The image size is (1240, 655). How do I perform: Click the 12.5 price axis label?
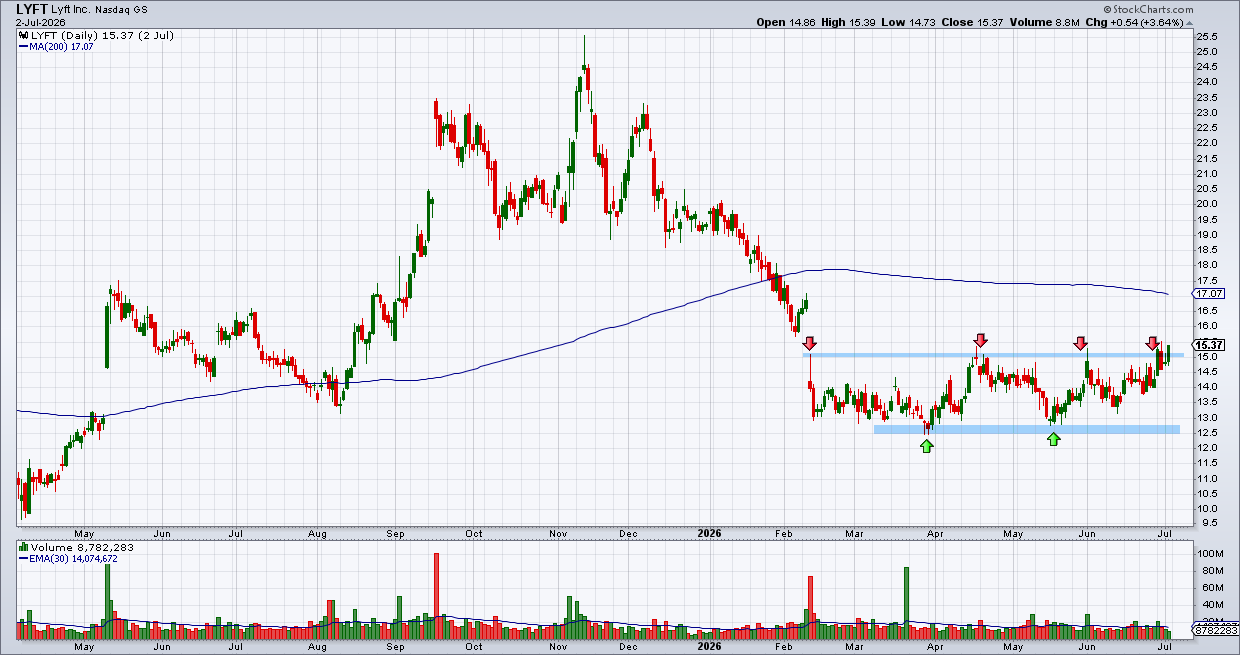pyautogui.click(x=1206, y=432)
